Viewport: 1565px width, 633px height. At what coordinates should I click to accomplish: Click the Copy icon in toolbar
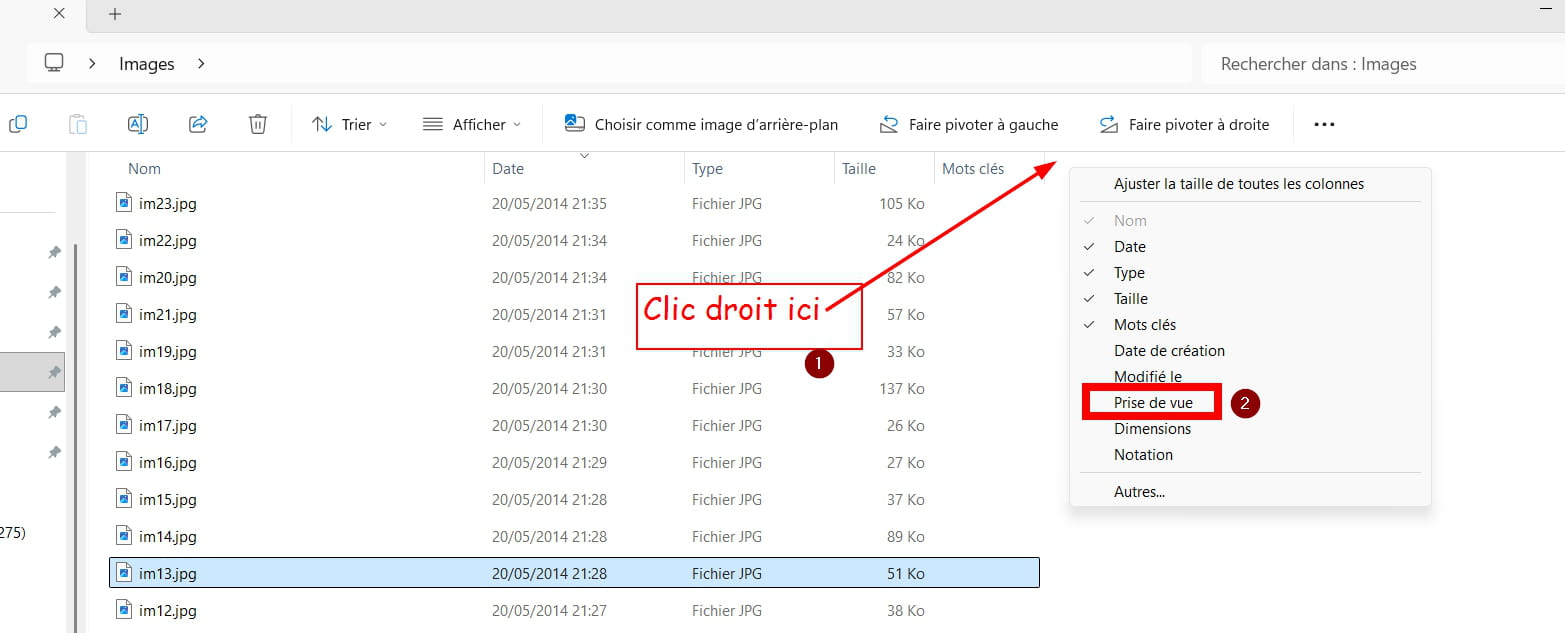(18, 124)
